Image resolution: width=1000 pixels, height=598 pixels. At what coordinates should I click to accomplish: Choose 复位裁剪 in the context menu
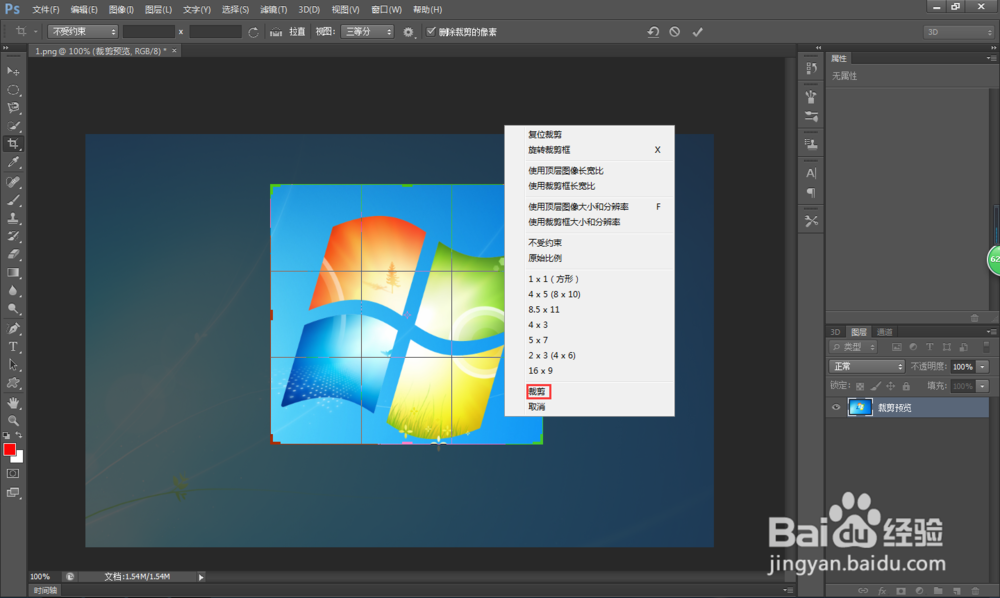click(x=545, y=135)
